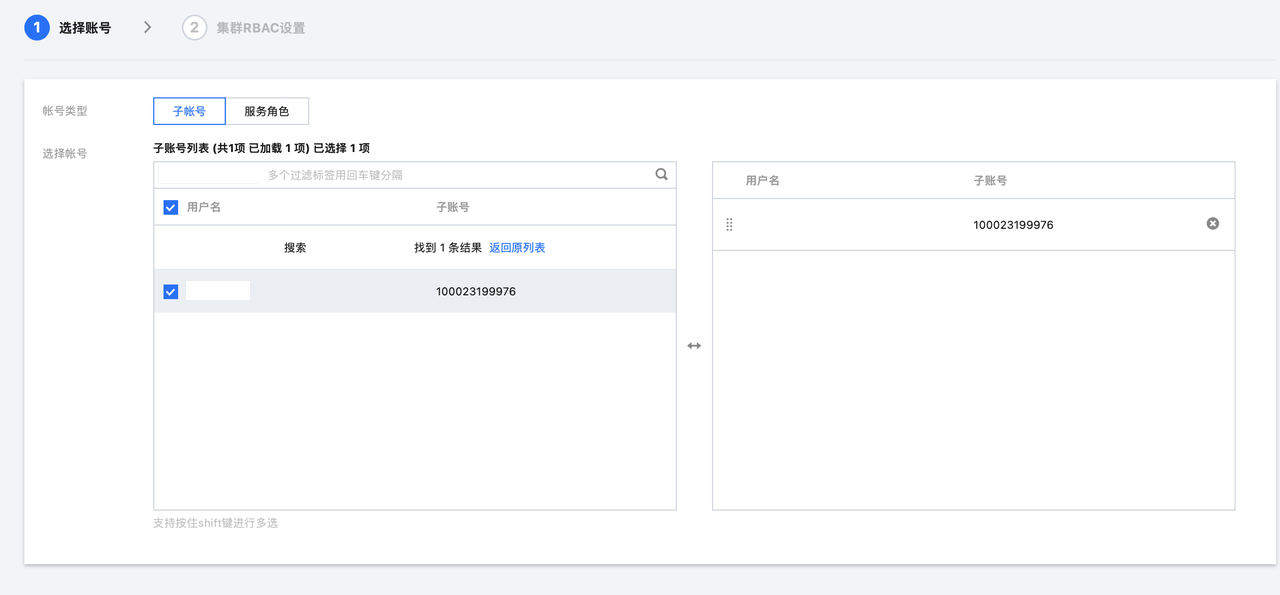Click the 返回原列表 link
This screenshot has width=1280, height=595.
coord(517,248)
